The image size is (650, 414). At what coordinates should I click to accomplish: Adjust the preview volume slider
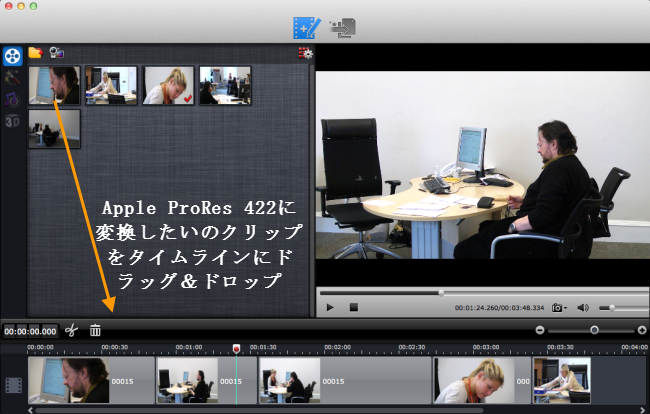point(624,308)
